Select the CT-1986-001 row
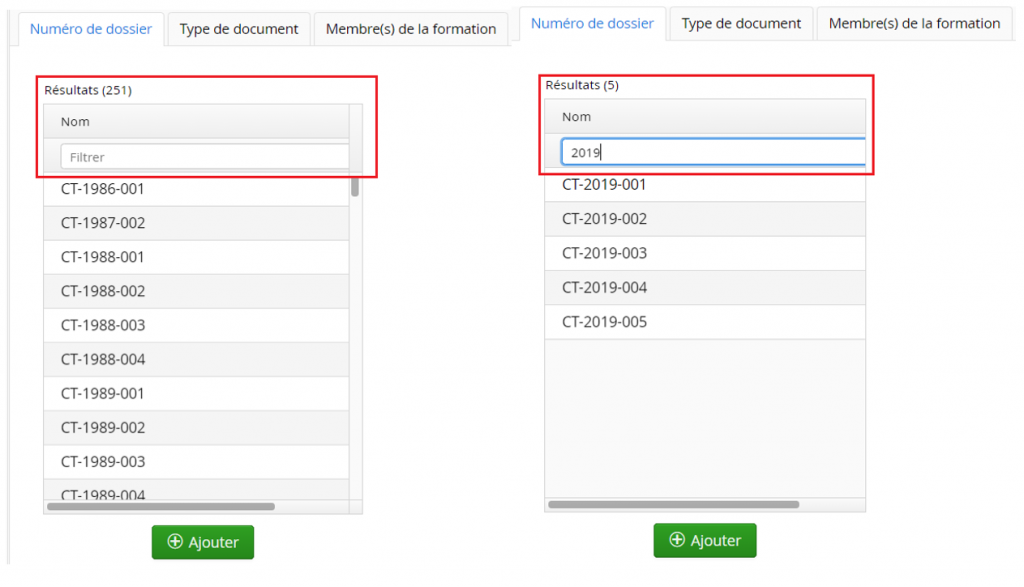This screenshot has height=587, width=1024. coord(196,189)
